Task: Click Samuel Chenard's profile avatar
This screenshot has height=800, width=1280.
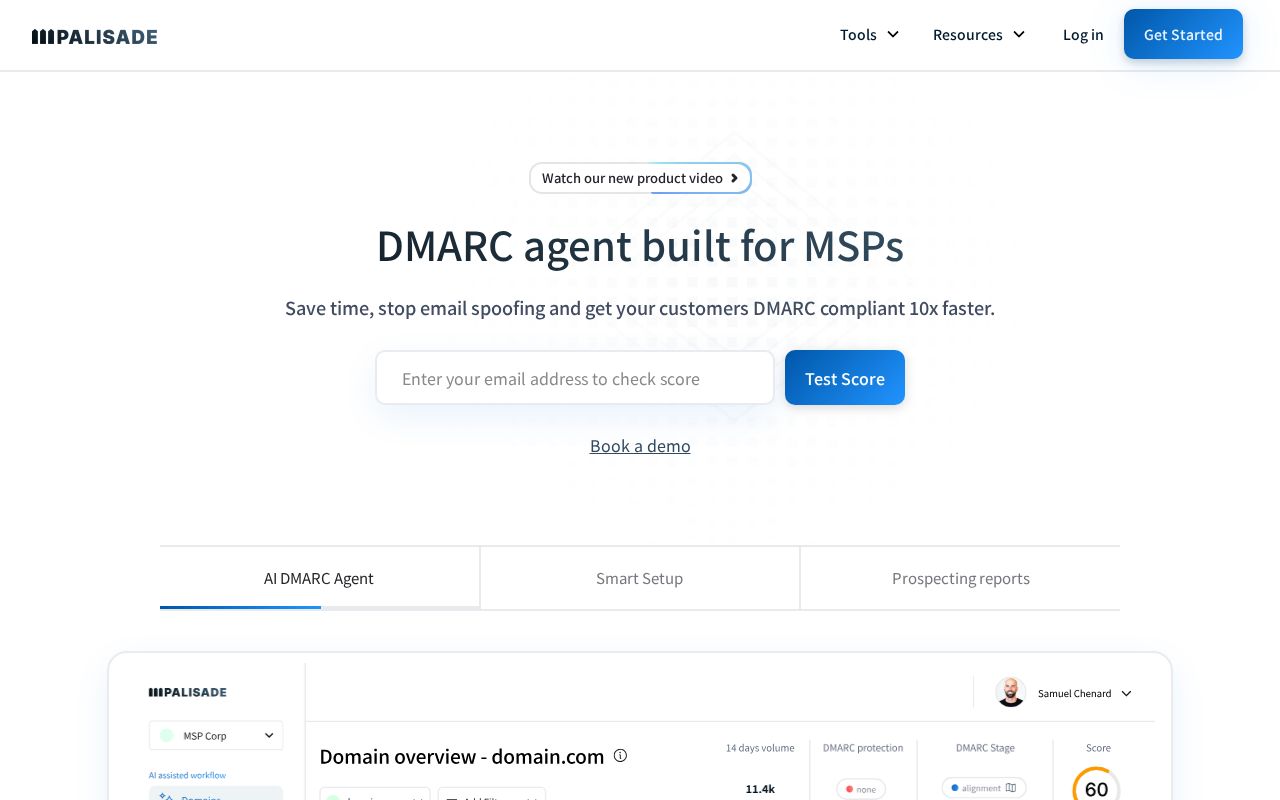Action: coord(1010,692)
